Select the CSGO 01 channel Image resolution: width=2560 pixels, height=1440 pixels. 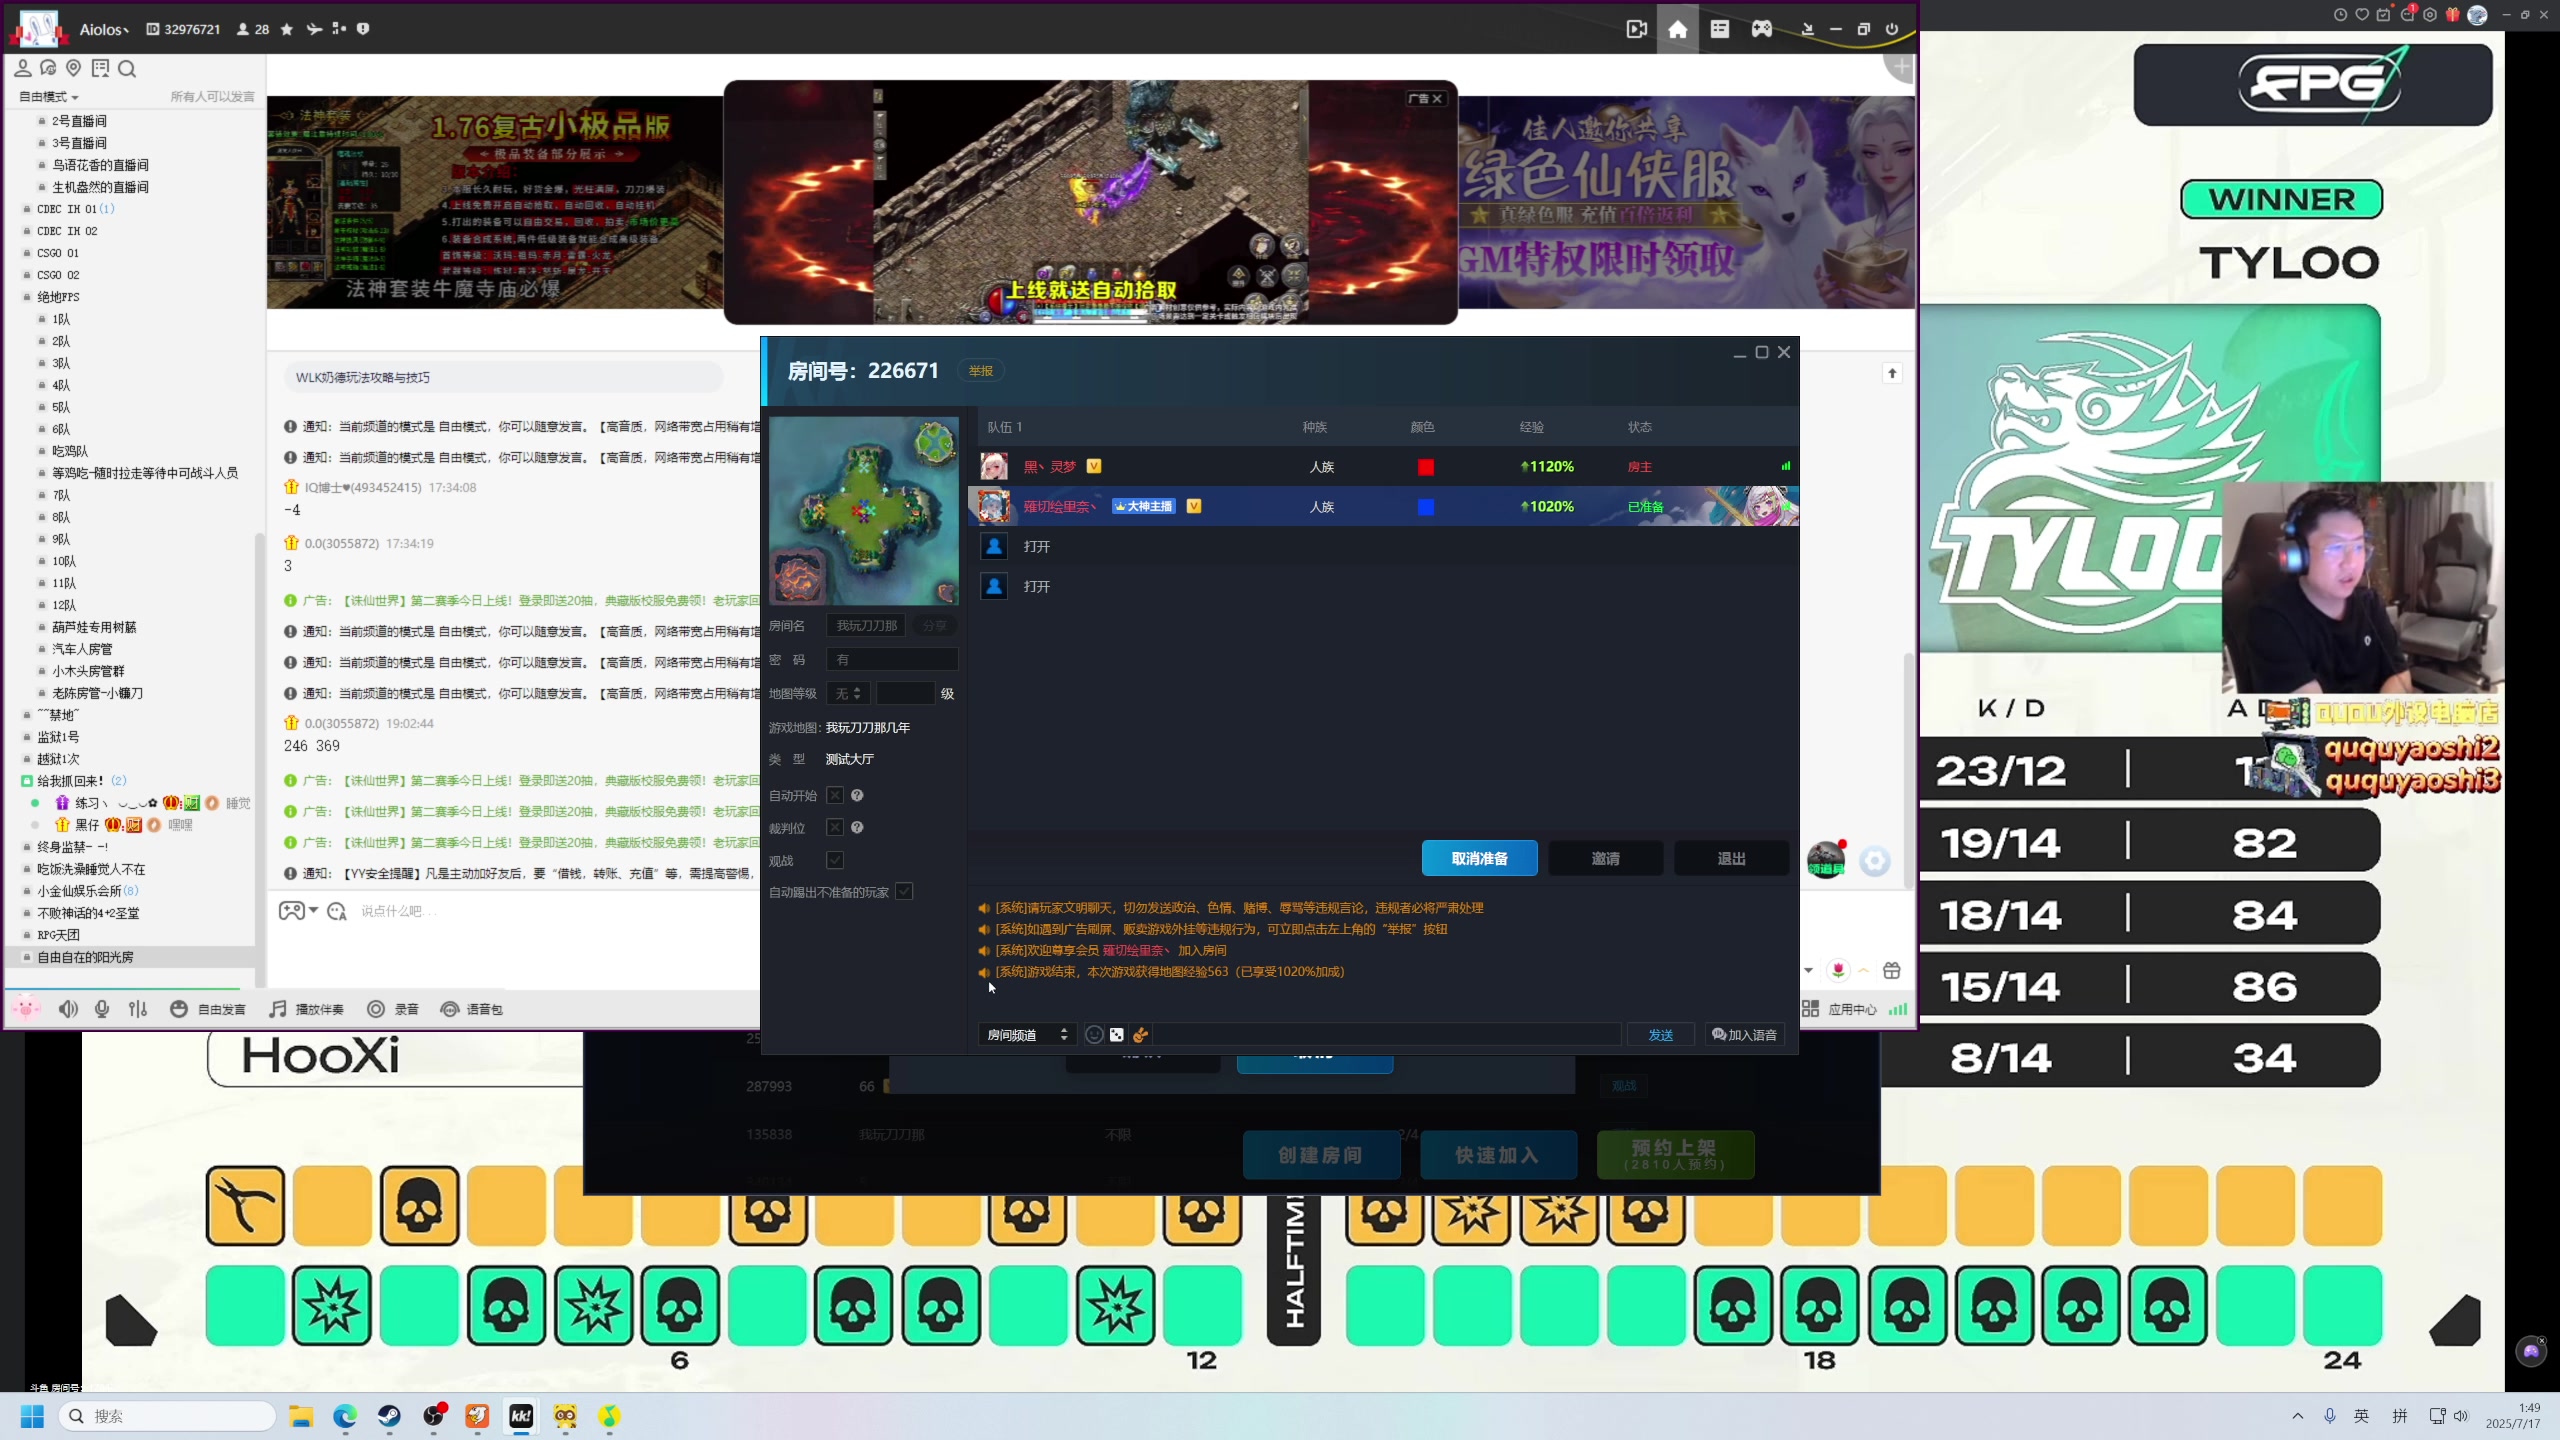(x=58, y=253)
